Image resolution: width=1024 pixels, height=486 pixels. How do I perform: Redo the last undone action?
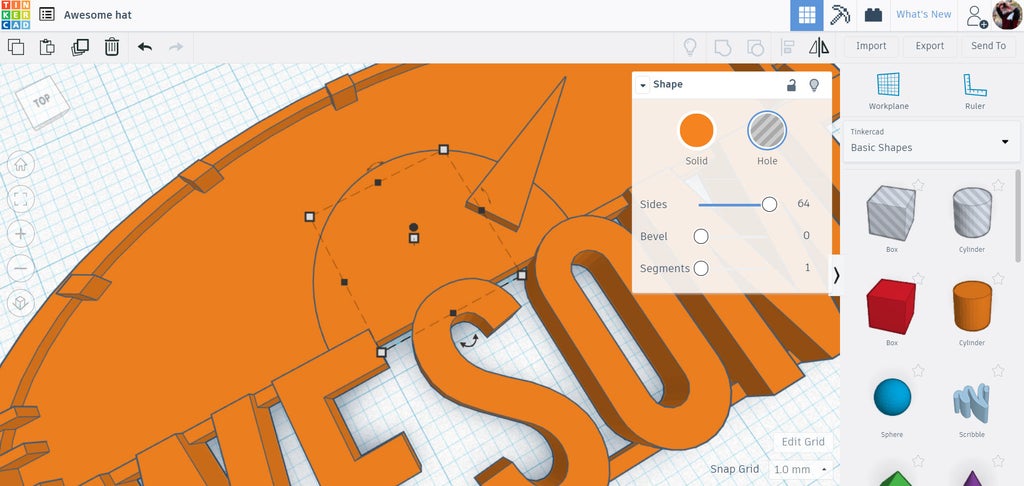pyautogui.click(x=176, y=47)
